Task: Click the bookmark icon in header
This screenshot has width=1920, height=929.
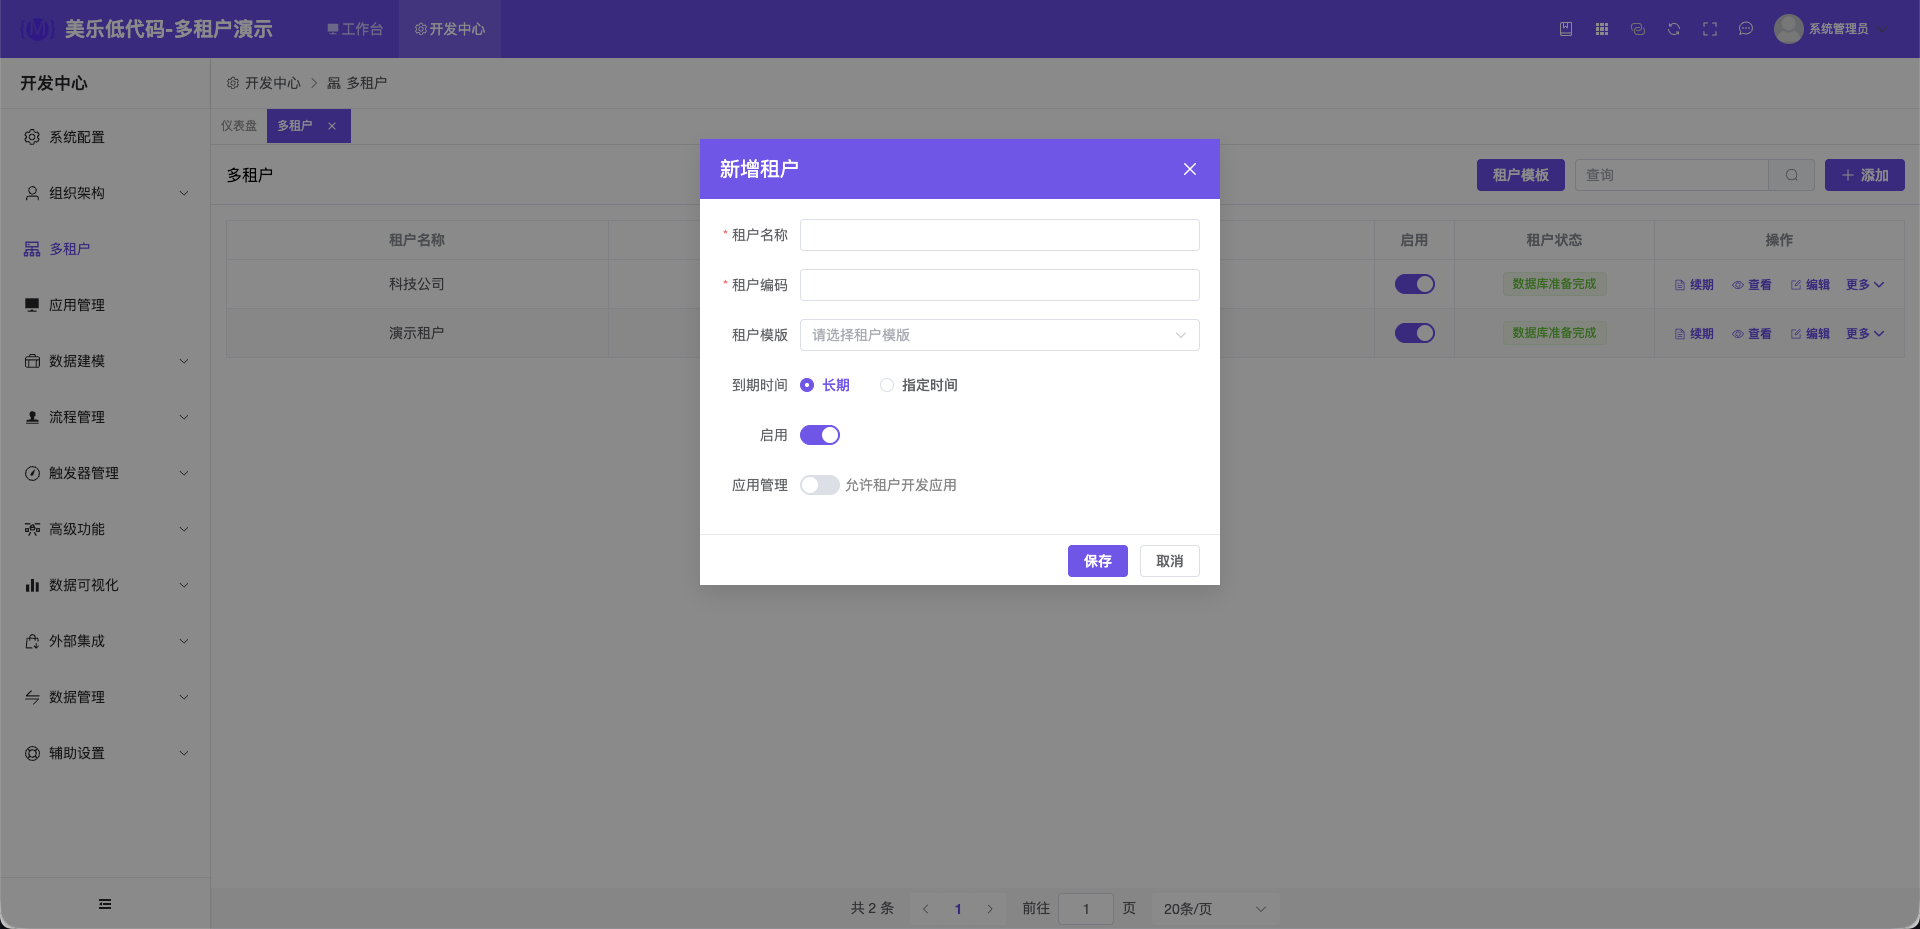Action: pyautogui.click(x=1566, y=29)
